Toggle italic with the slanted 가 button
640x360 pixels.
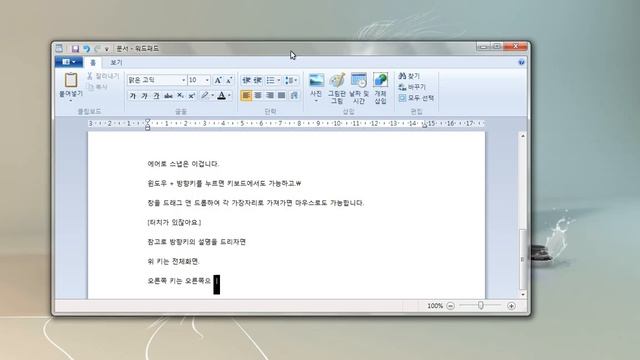(x=144, y=96)
